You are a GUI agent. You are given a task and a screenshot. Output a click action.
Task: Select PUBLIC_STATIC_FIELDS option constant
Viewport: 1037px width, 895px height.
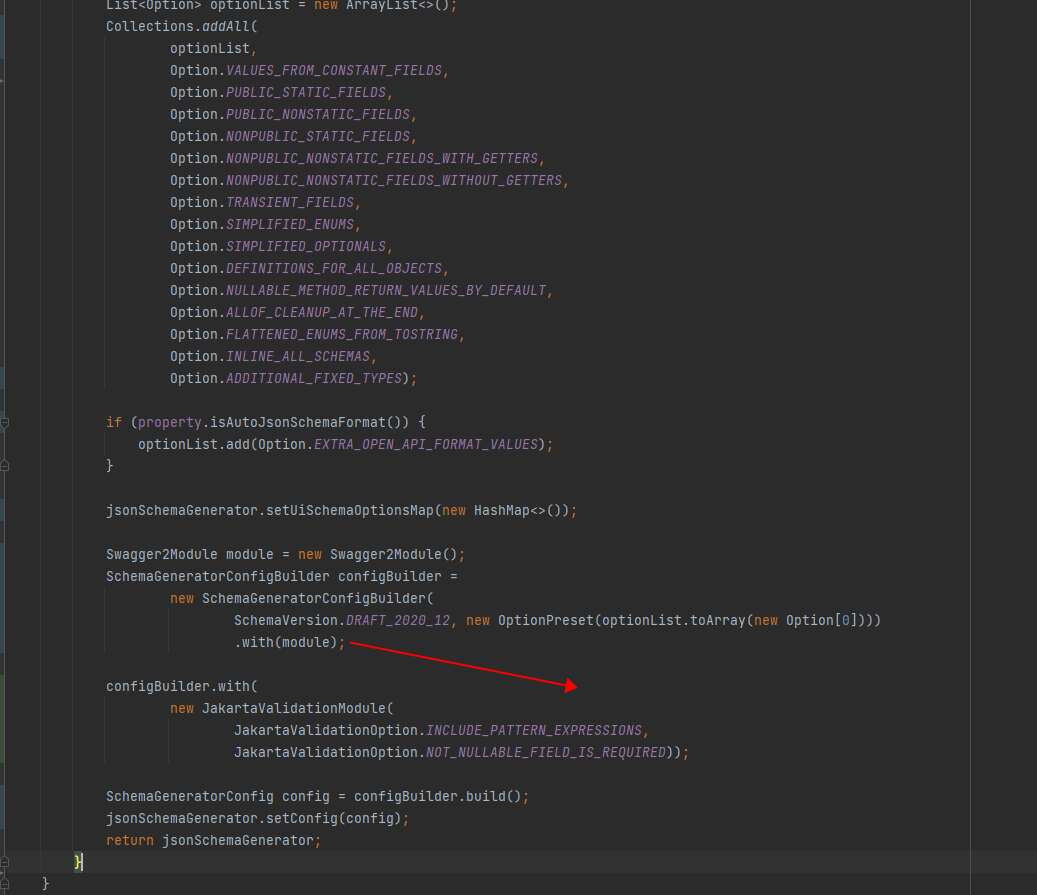(x=306, y=92)
